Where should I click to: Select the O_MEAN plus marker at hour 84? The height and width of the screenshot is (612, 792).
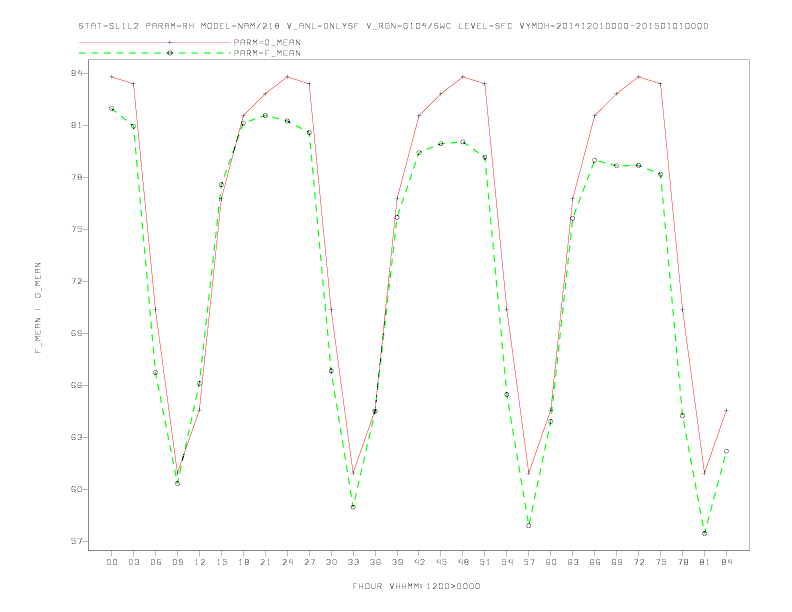click(727, 410)
